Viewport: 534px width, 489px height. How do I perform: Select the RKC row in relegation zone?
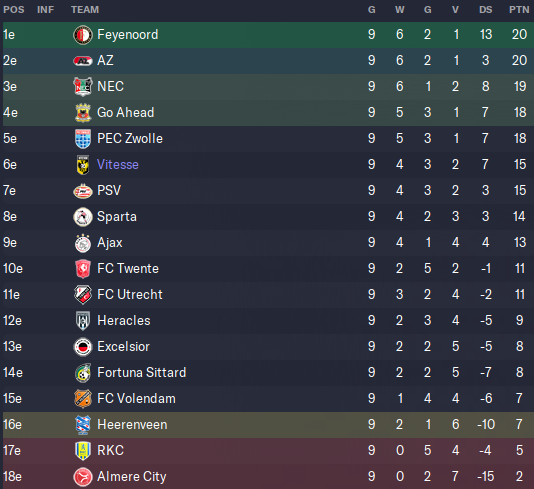(x=268, y=451)
